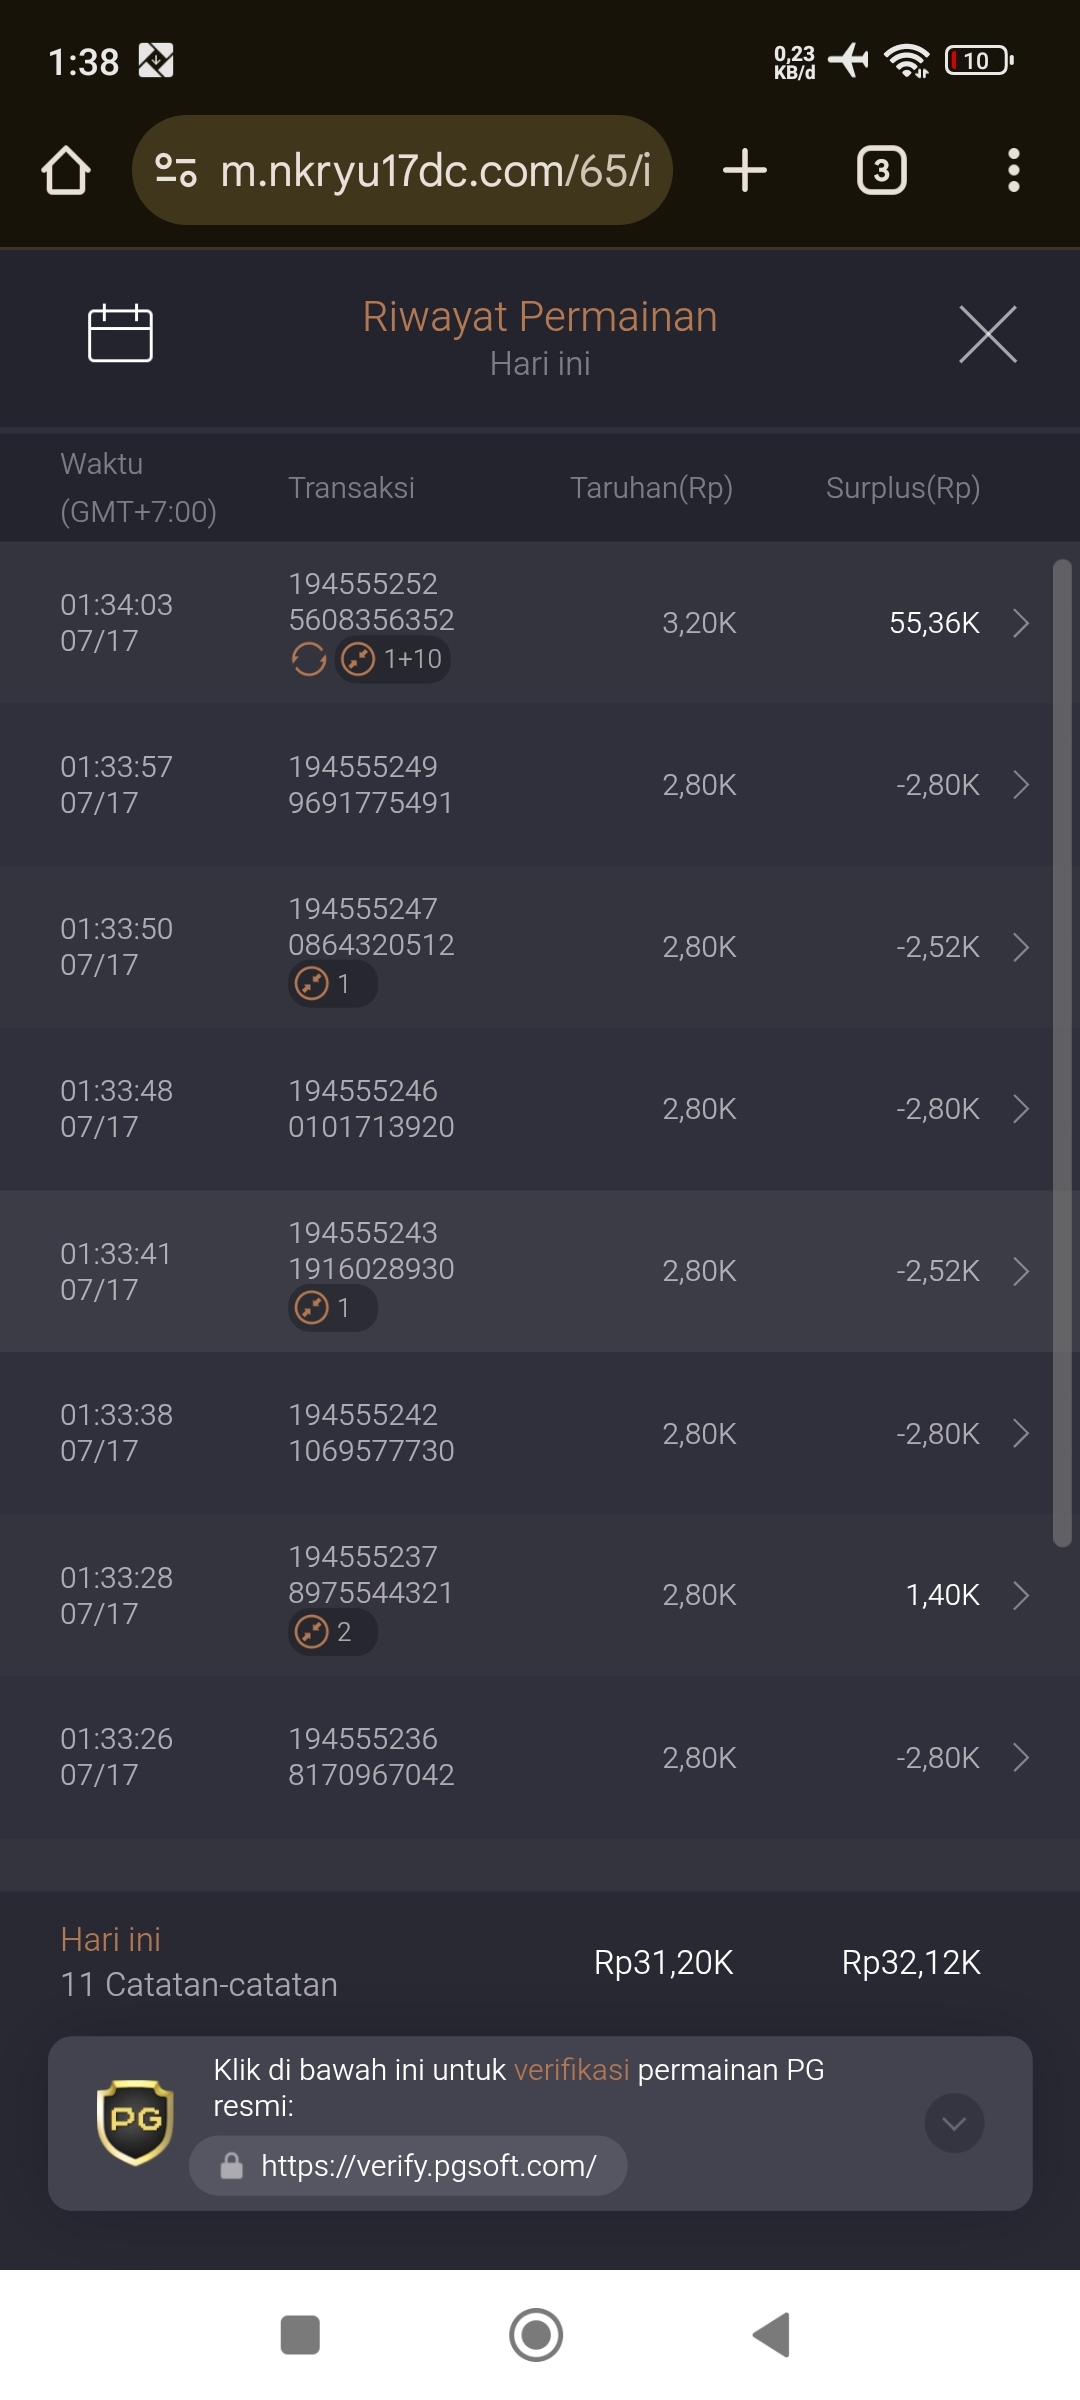Open the verifikasi link text
This screenshot has height=2400, width=1080.
[x=572, y=2069]
